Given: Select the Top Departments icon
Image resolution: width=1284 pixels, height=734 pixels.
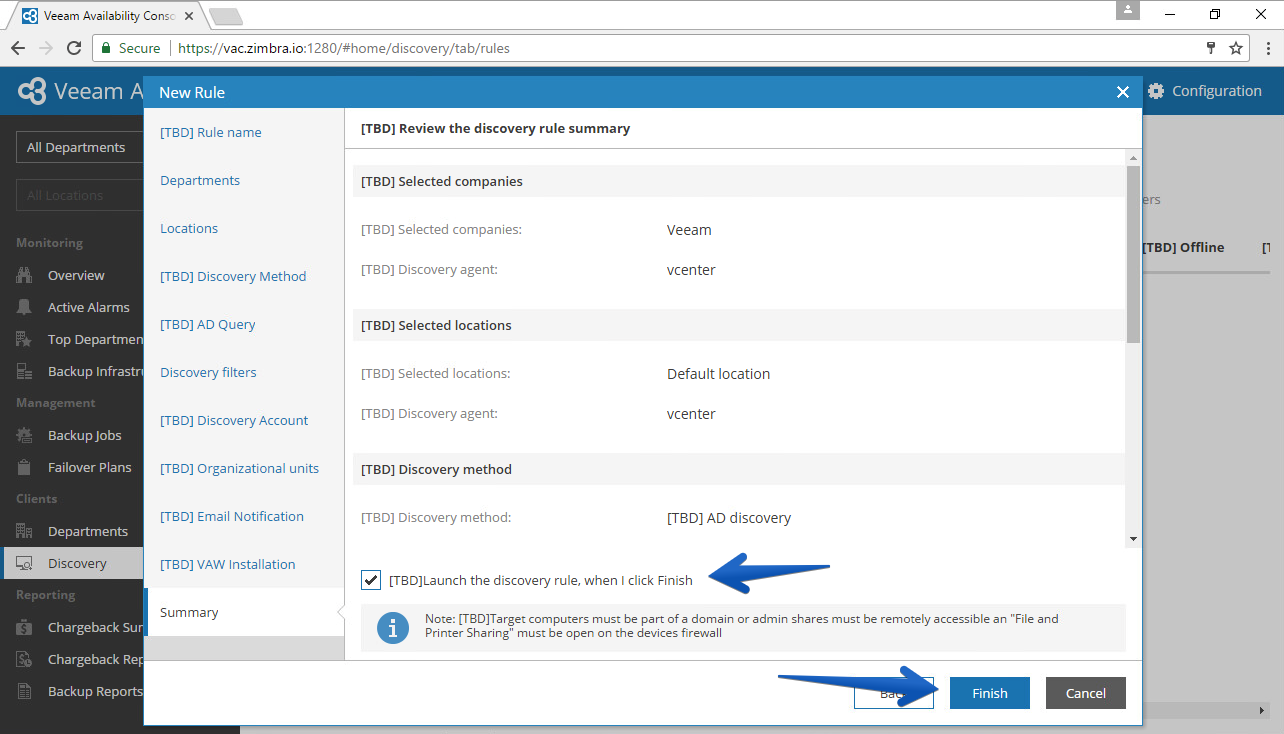Looking at the screenshot, I should tap(25, 340).
